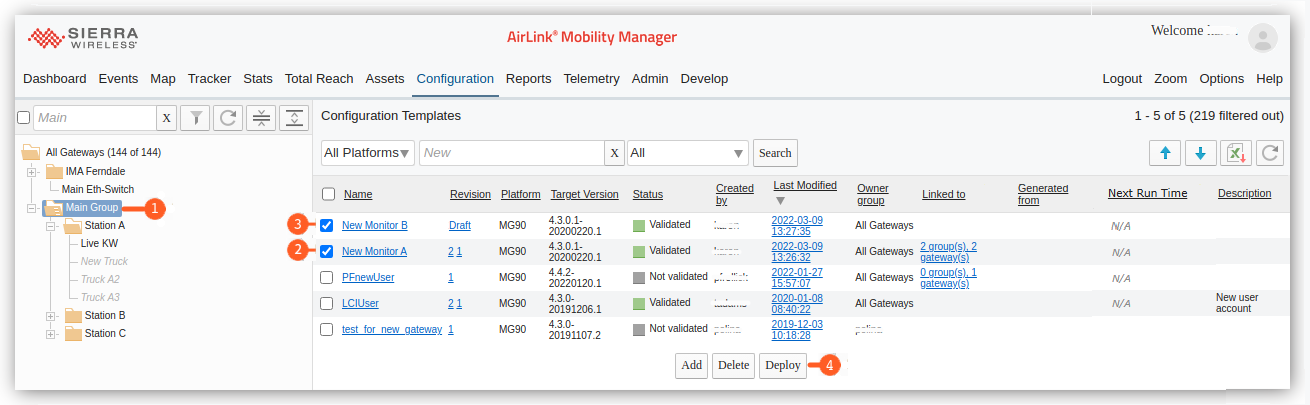This screenshot has width=1310, height=405.
Task: Go to the Events tab
Action: [118, 78]
